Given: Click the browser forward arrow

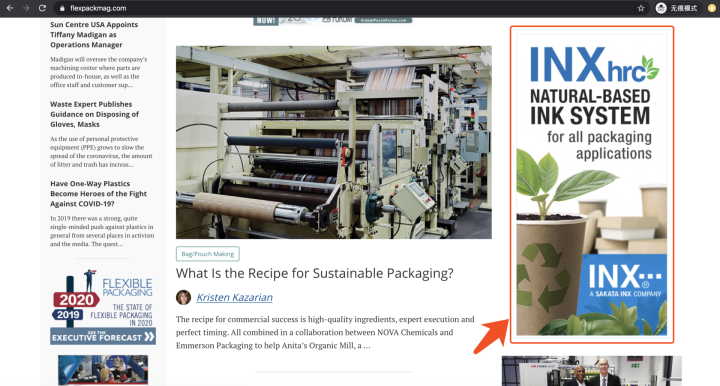Looking at the screenshot, I should (26, 8).
